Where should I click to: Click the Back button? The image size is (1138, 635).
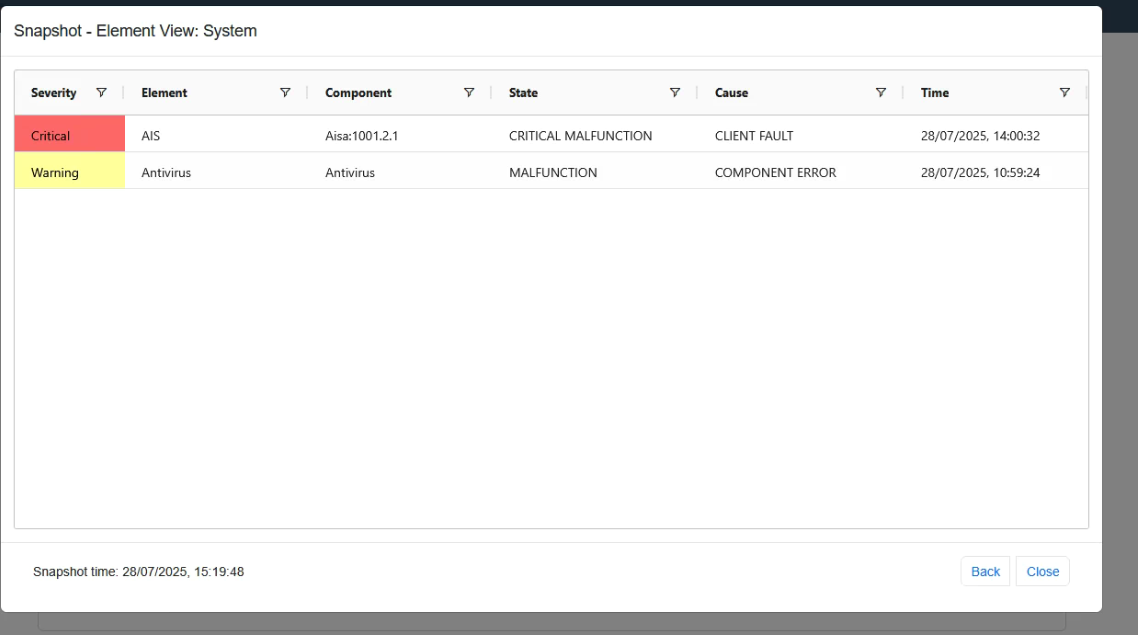(x=986, y=571)
